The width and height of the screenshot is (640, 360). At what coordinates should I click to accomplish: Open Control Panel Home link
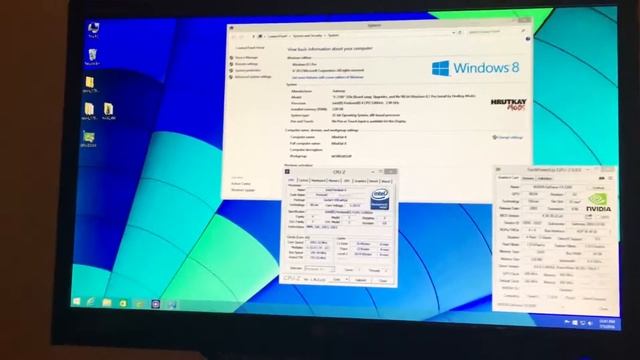click(250, 48)
